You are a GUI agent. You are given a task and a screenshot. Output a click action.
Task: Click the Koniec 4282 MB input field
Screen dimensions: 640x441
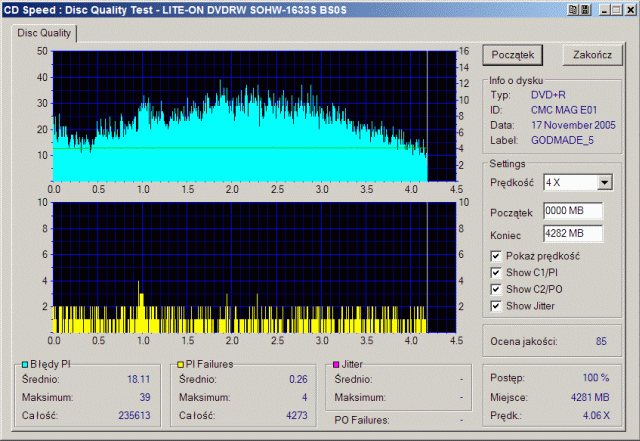pyautogui.click(x=573, y=234)
